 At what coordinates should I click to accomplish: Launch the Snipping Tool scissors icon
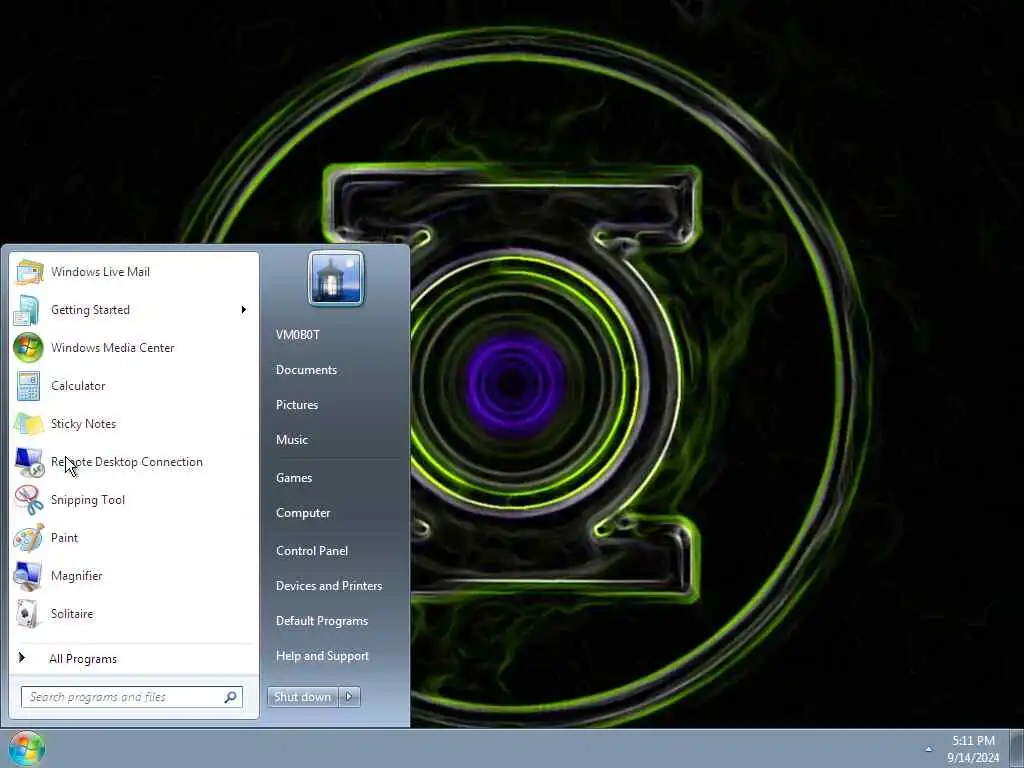[x=29, y=500]
